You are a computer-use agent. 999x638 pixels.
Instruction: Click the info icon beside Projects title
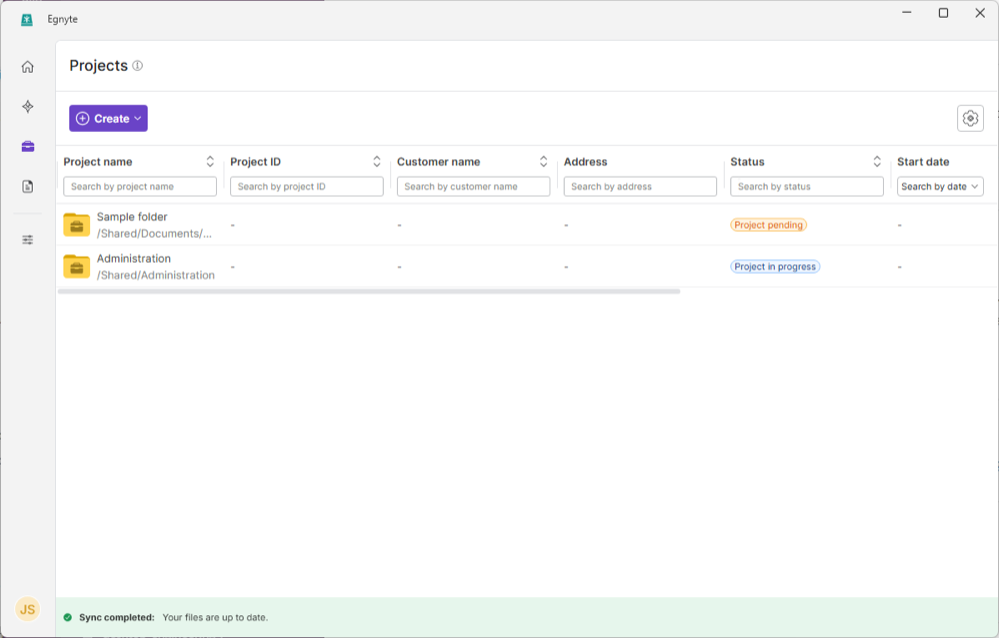[138, 66]
